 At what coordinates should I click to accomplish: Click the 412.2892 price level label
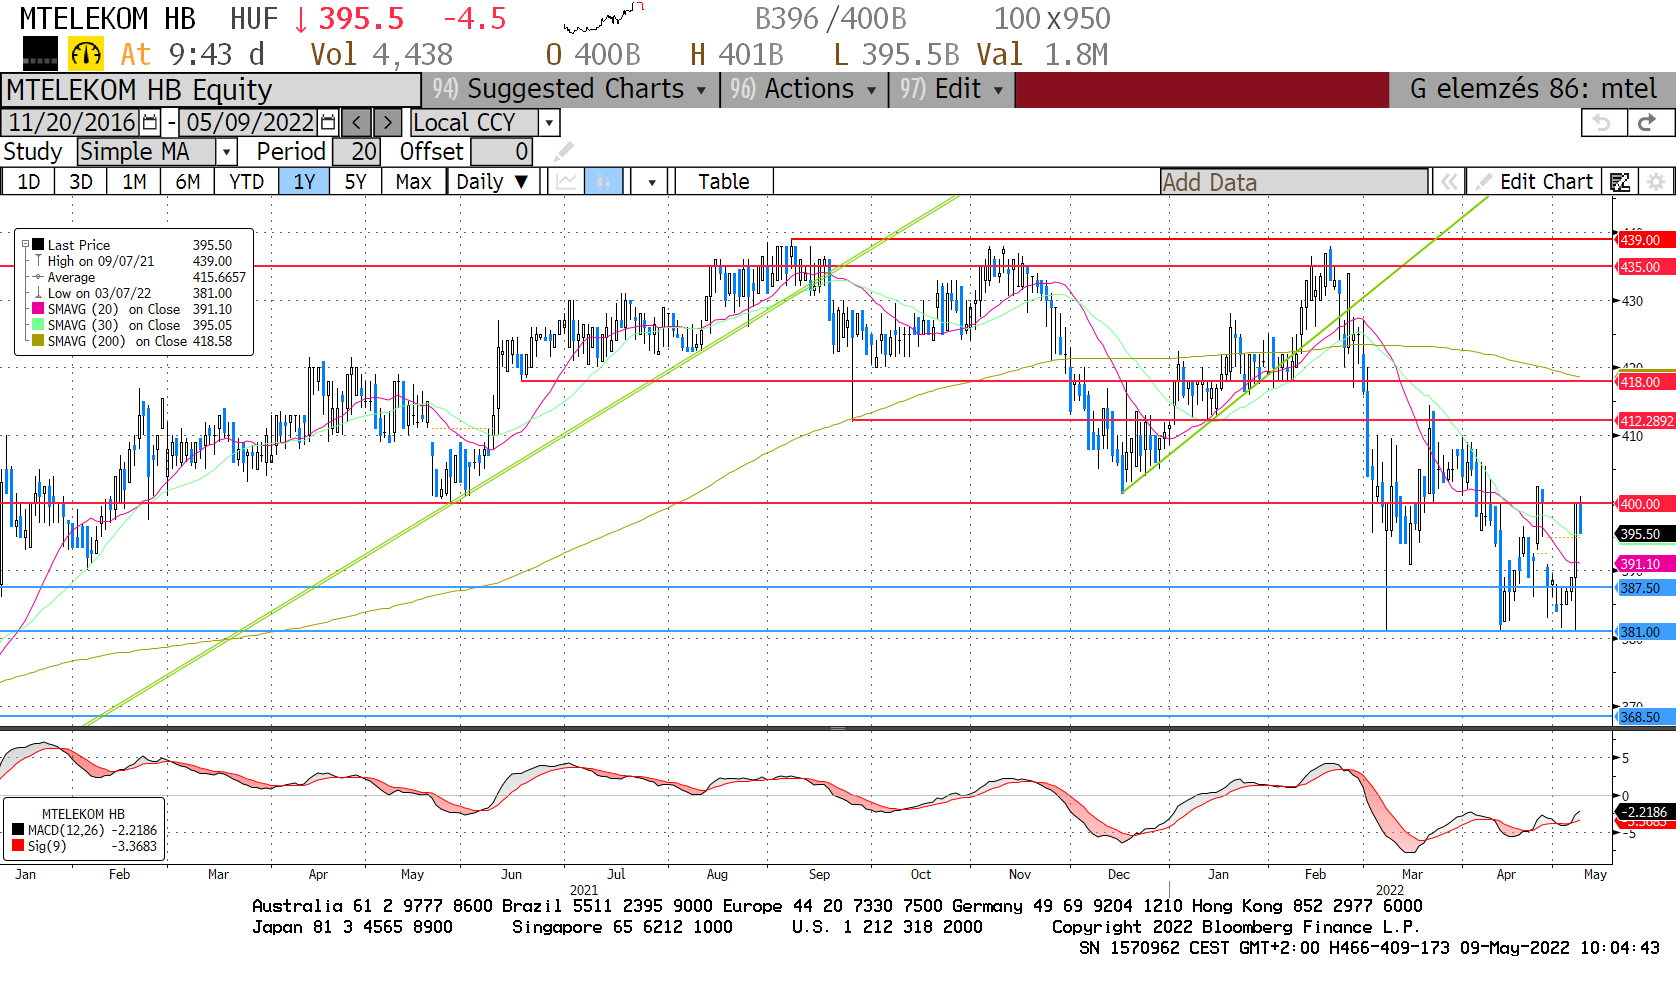coord(1646,421)
